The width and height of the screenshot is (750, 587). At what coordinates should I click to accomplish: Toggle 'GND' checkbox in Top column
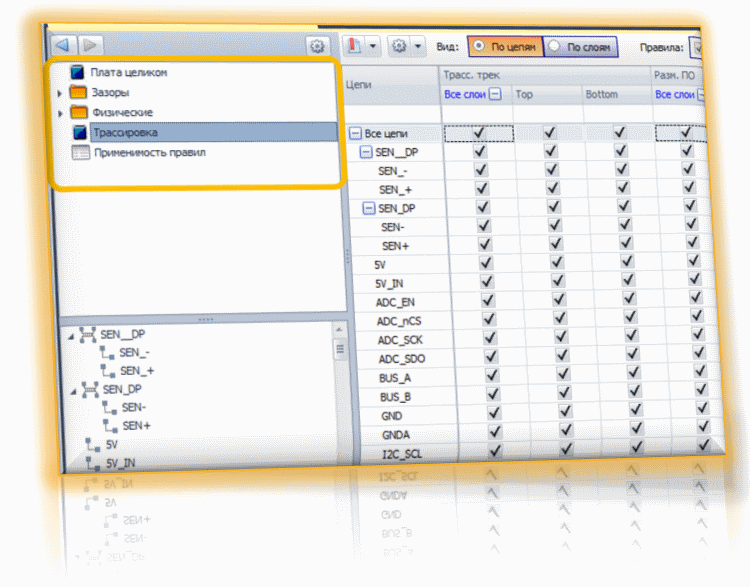click(565, 411)
